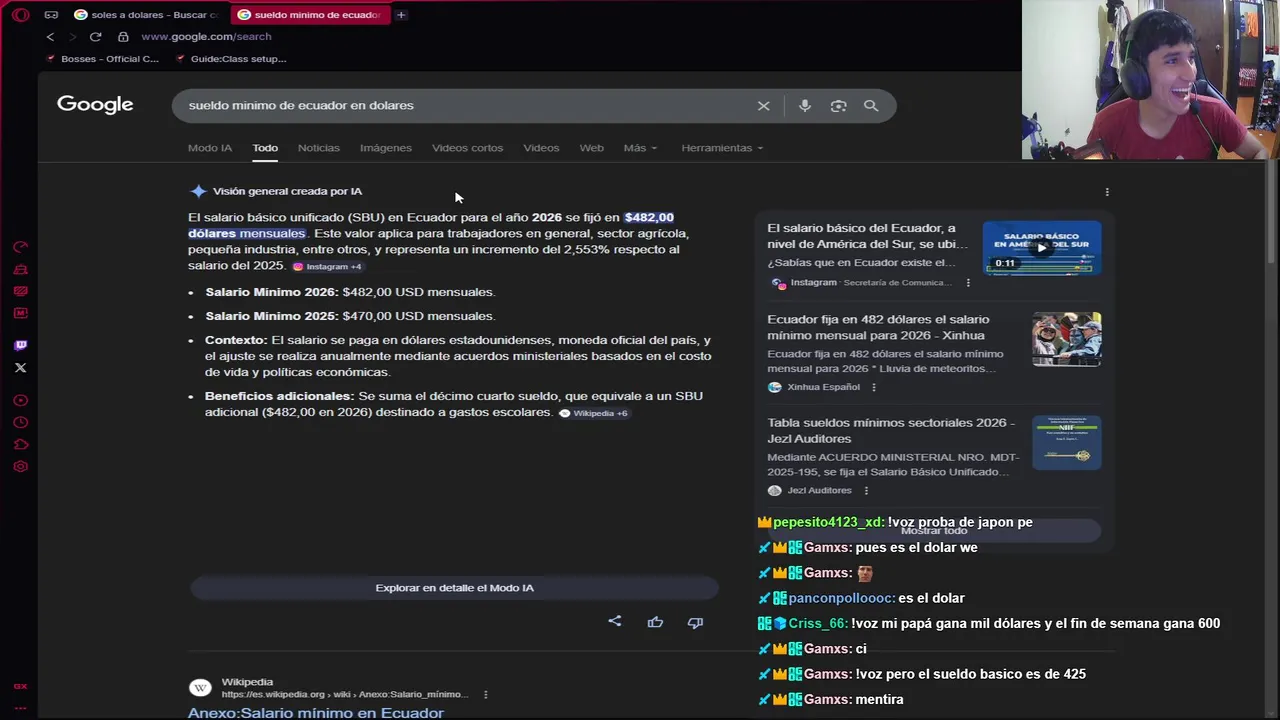
Task: Open AI overview three-dot options
Action: [x=1107, y=192]
